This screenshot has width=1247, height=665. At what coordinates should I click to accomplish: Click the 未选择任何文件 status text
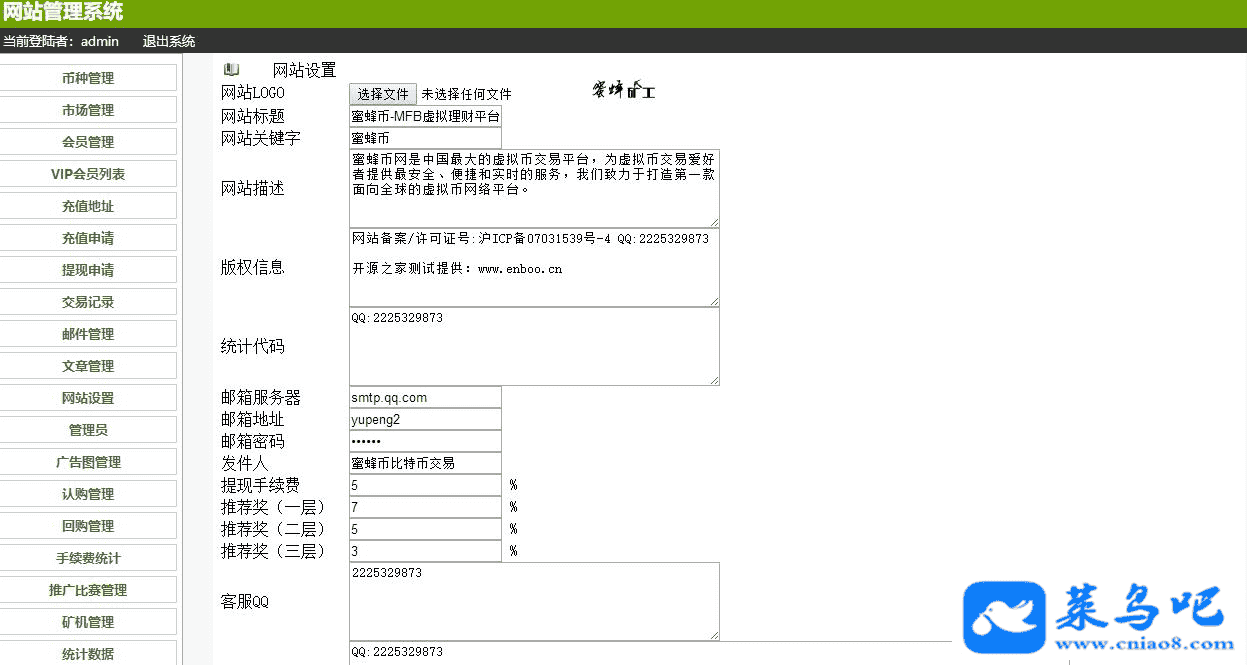466,94
